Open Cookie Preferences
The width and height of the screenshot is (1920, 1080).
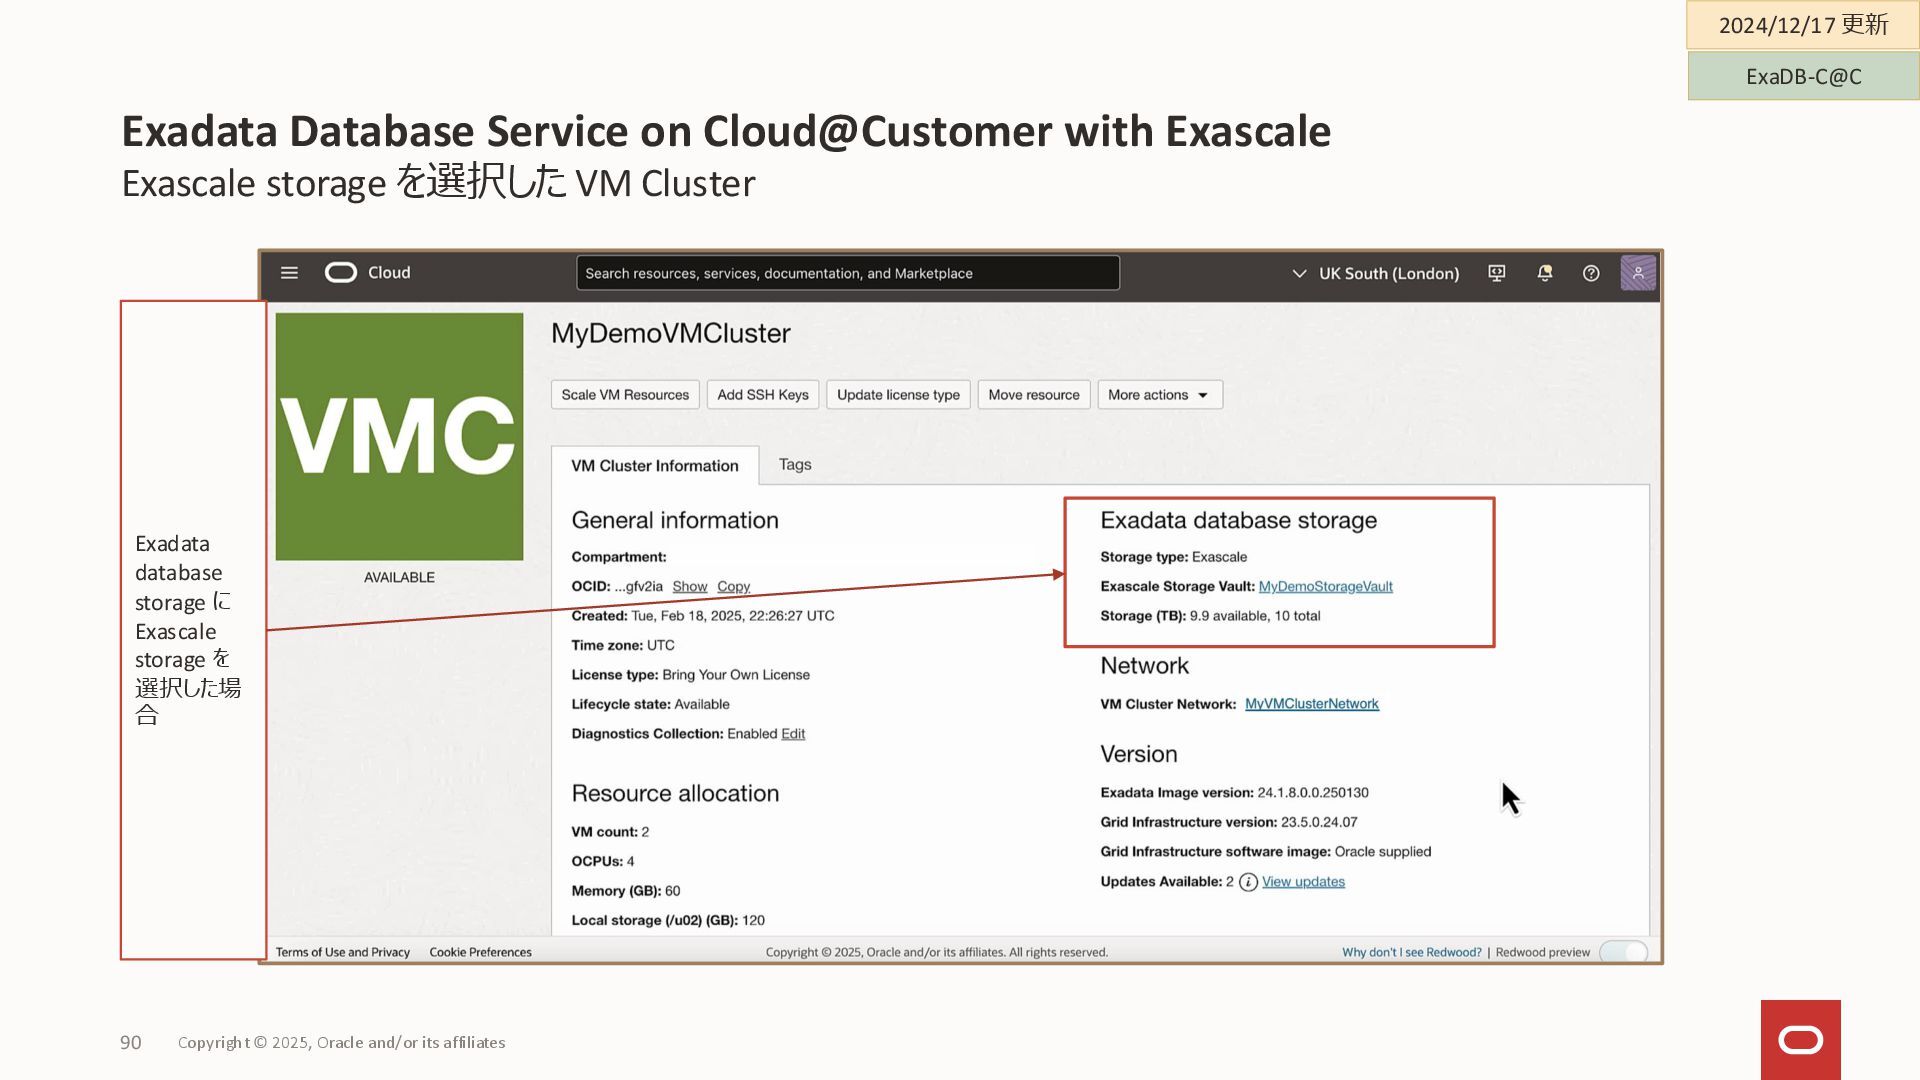click(480, 952)
